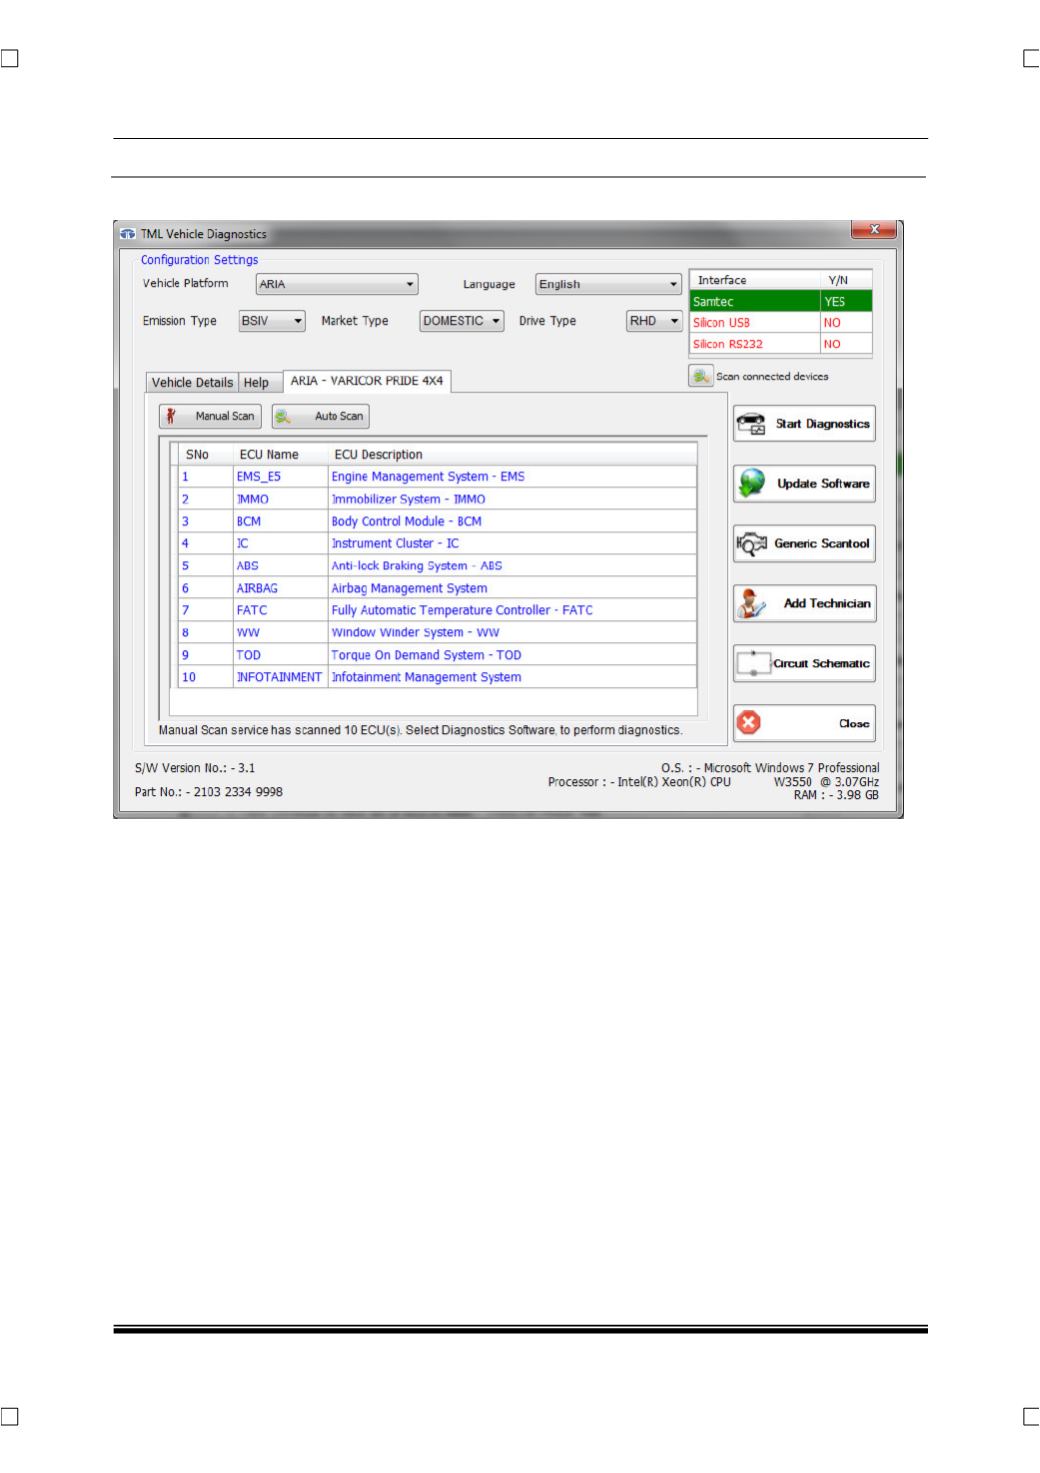1040x1473 pixels.
Task: Click the Update Software button label
Action: [x=823, y=484]
